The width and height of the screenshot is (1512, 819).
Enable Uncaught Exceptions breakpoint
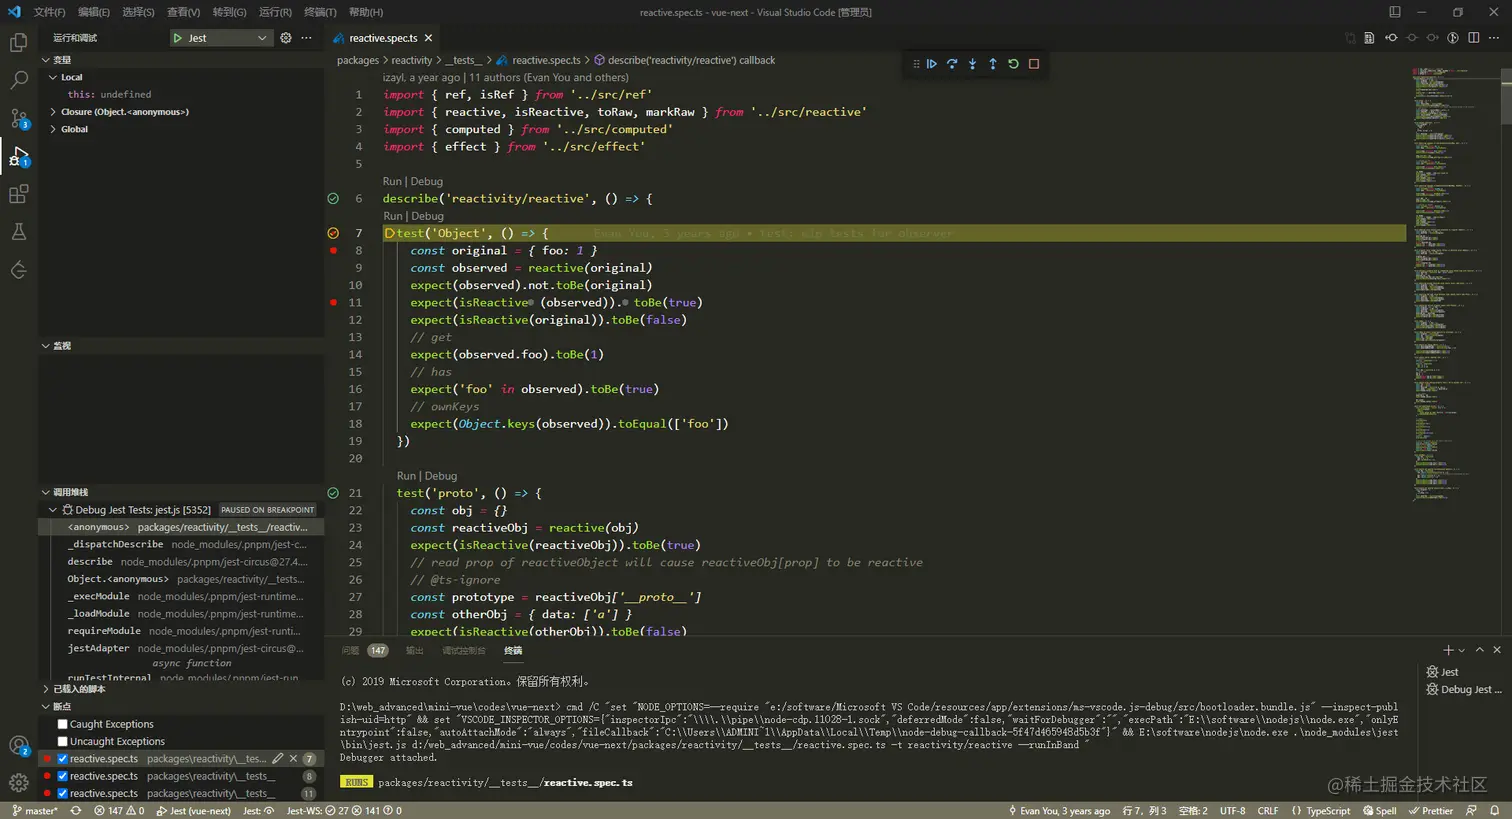(63, 742)
